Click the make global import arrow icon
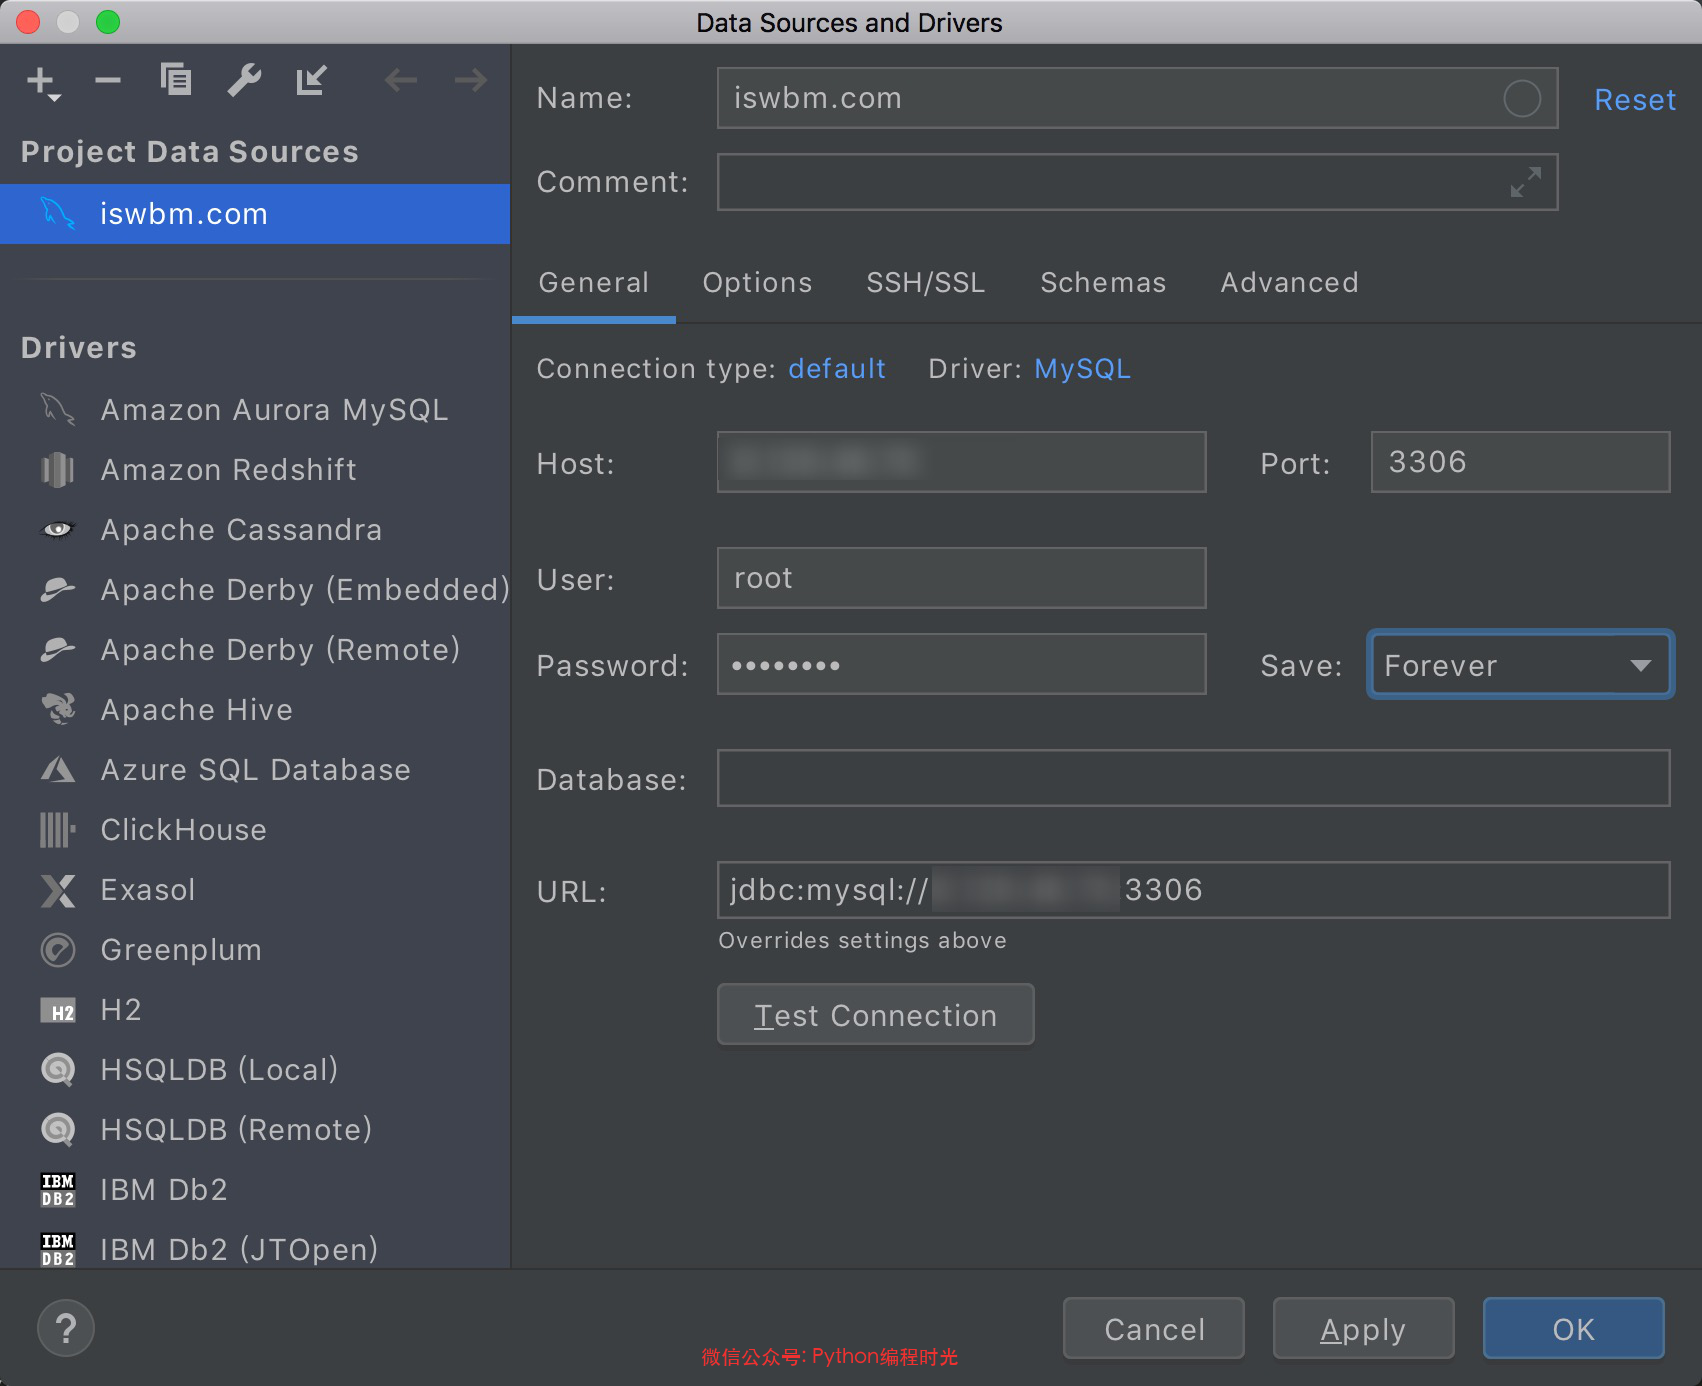 click(x=311, y=80)
